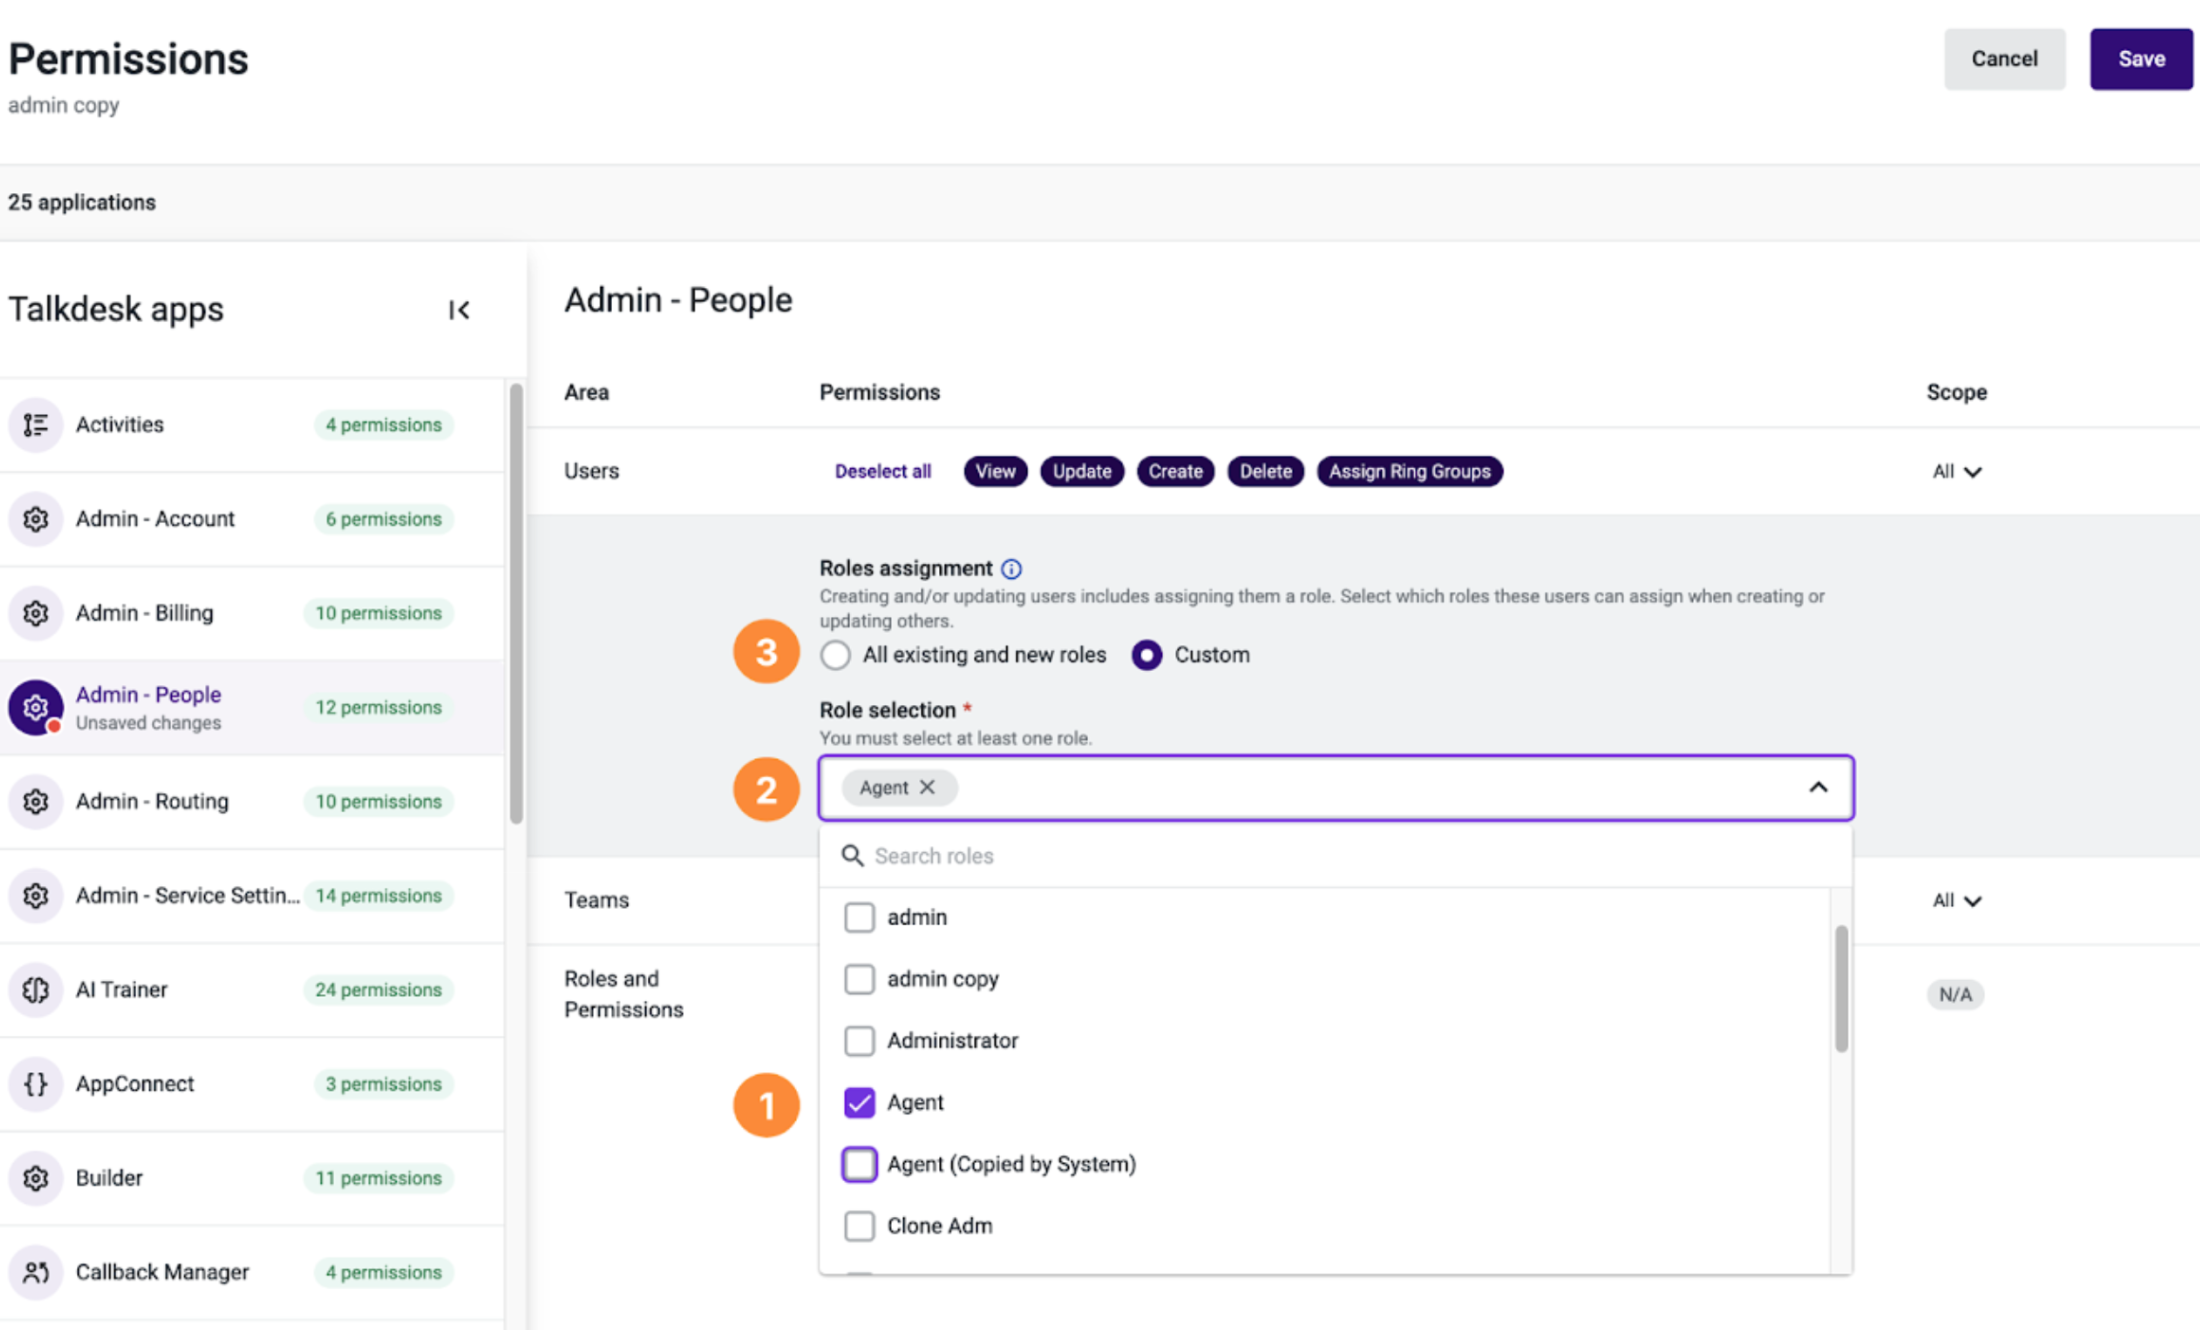Open Admin - Routing app permissions
The height and width of the screenshot is (1330, 2200).
(x=252, y=801)
